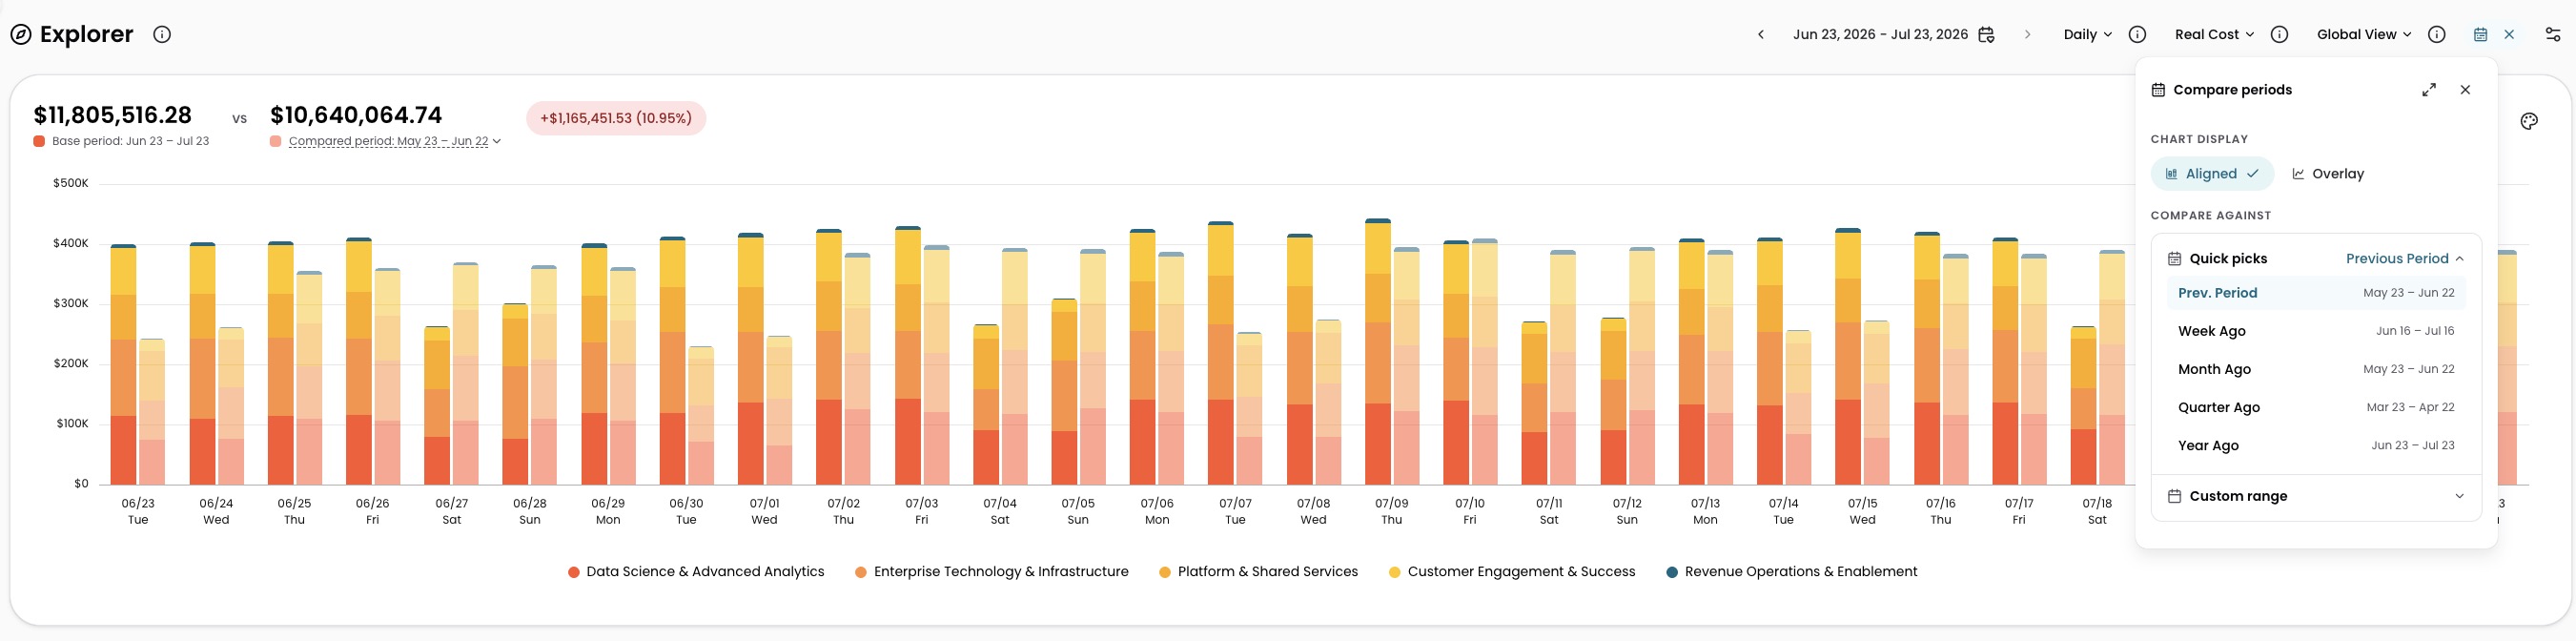This screenshot has width=2576, height=641.
Task: Select the Aligned chart display
Action: (2212, 174)
